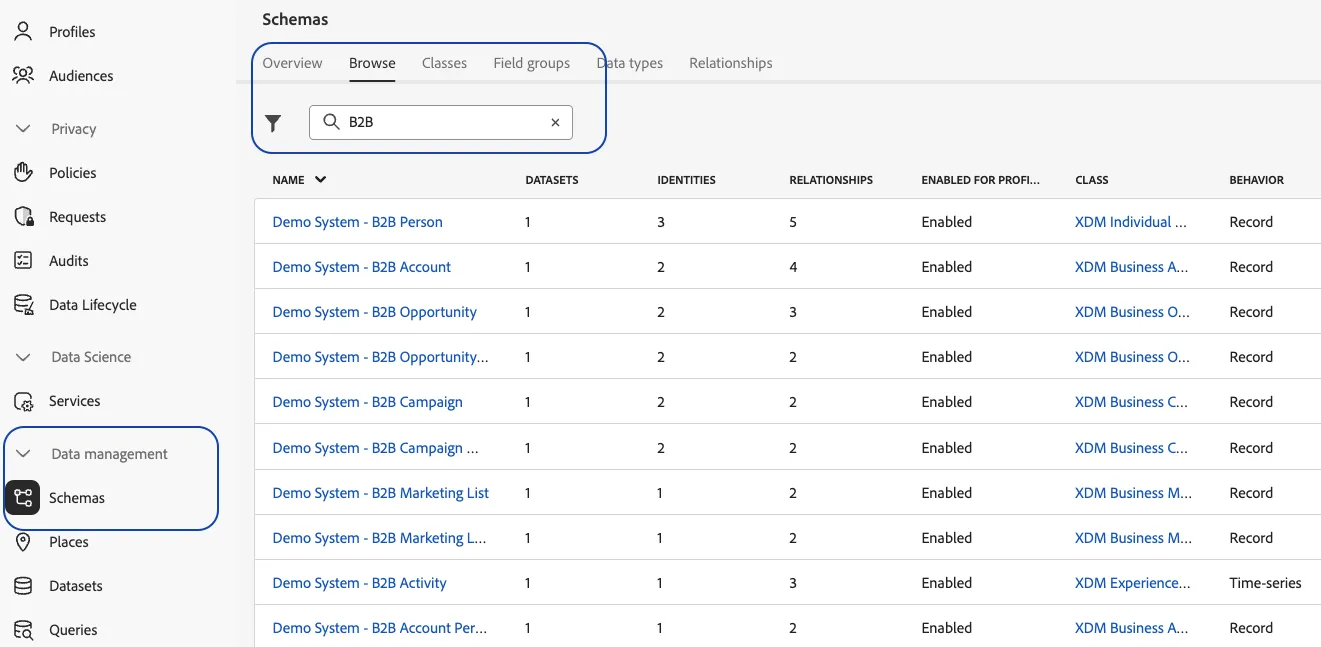This screenshot has width=1321, height=647.
Task: Open Demo System - B2B Campaign schema
Action: pyautogui.click(x=367, y=402)
